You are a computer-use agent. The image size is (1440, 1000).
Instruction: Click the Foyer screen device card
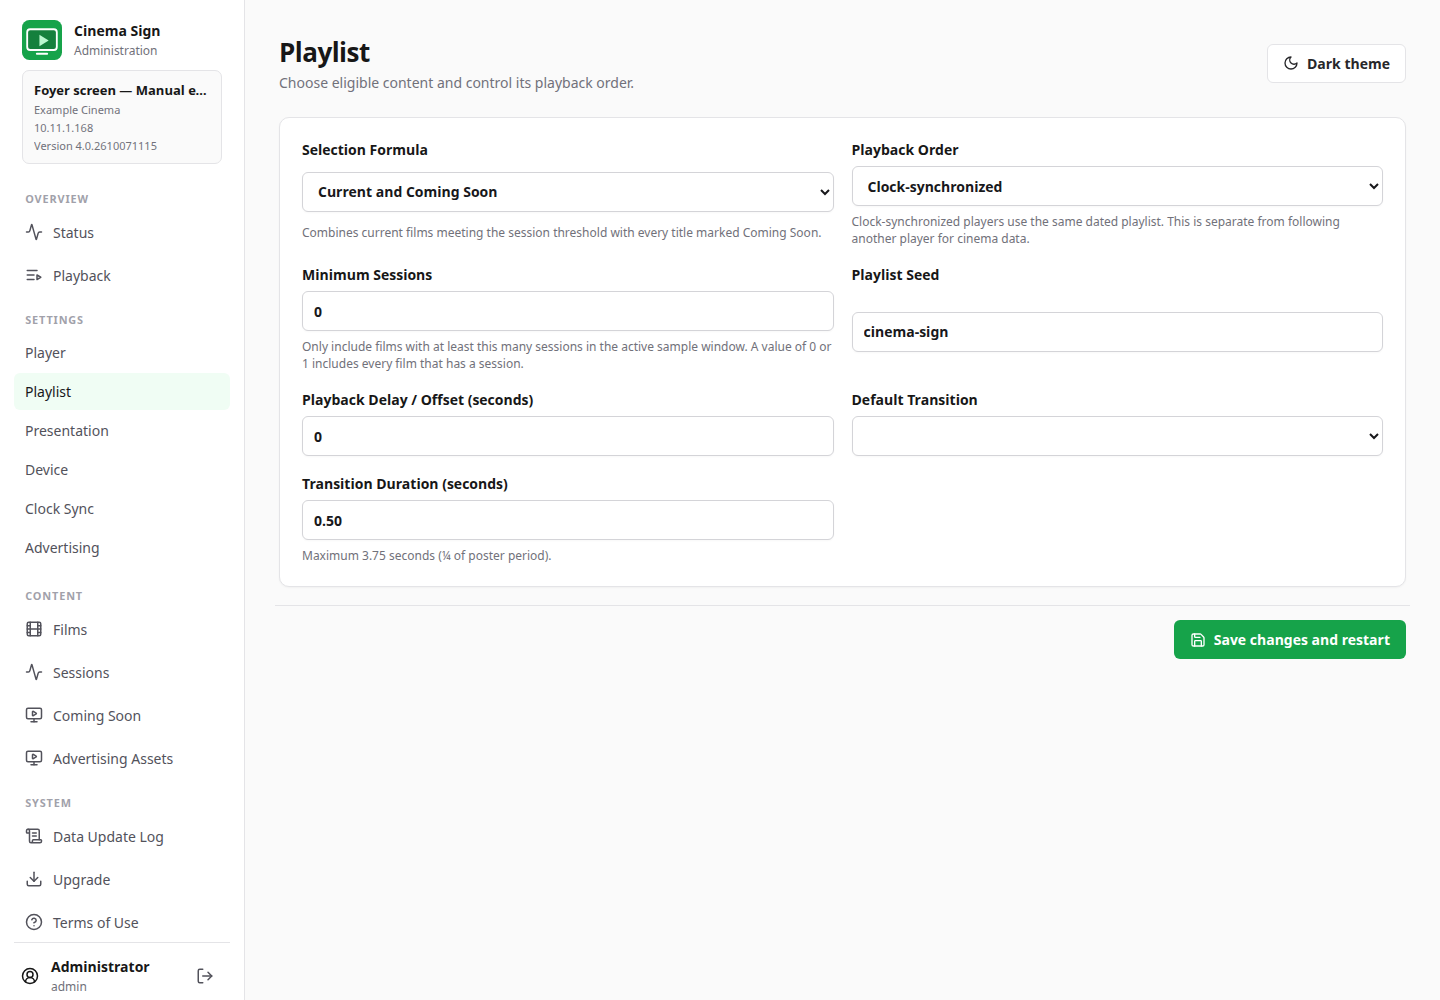click(122, 117)
